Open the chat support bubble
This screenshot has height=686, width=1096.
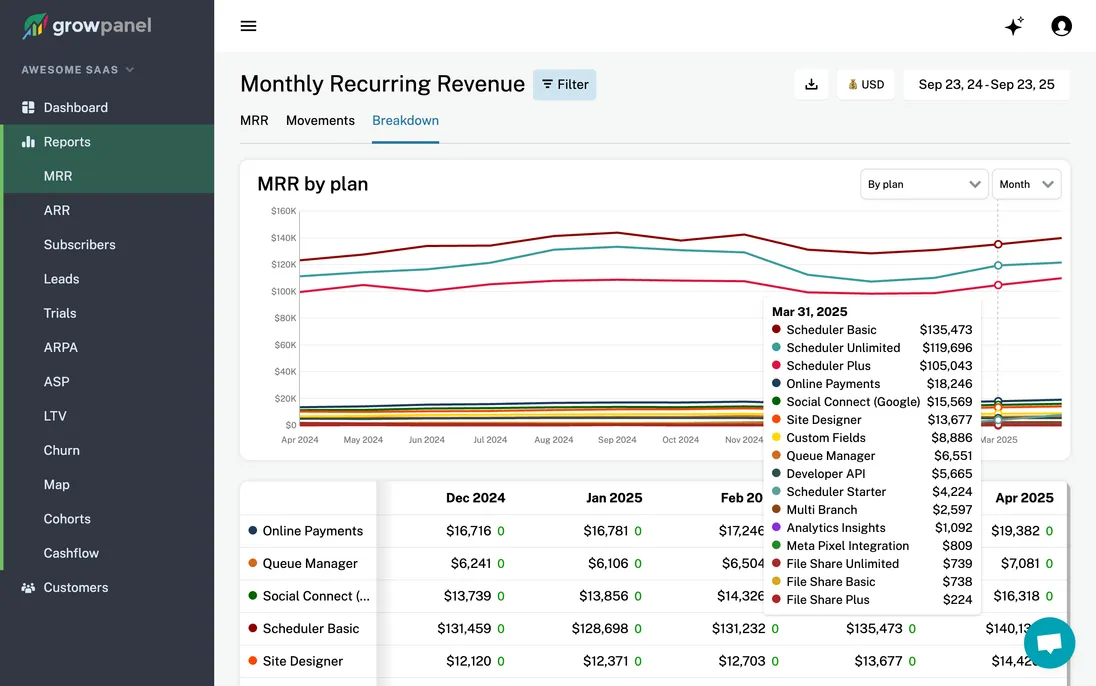[1049, 643]
